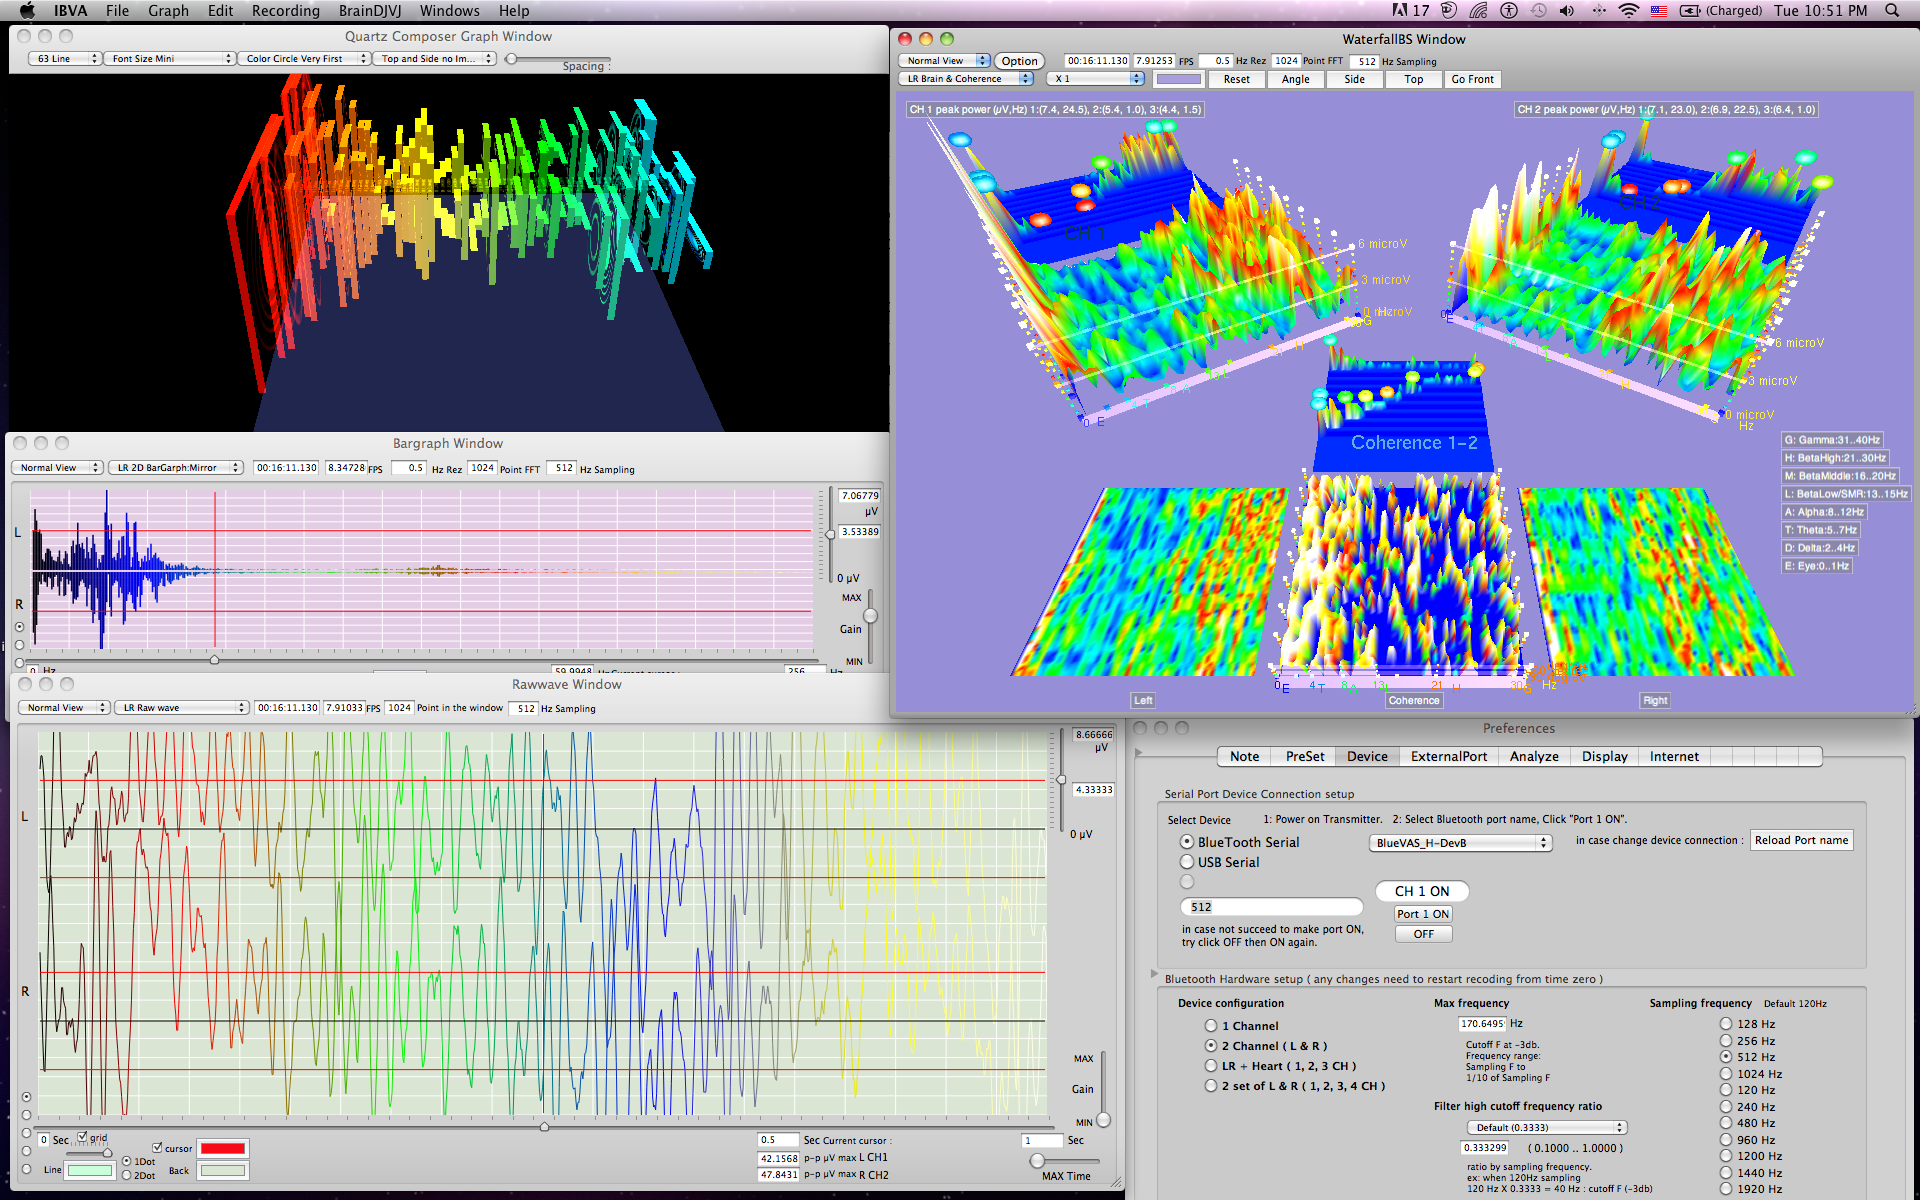
Task: Click the Angle view button
Action: tap(1295, 79)
